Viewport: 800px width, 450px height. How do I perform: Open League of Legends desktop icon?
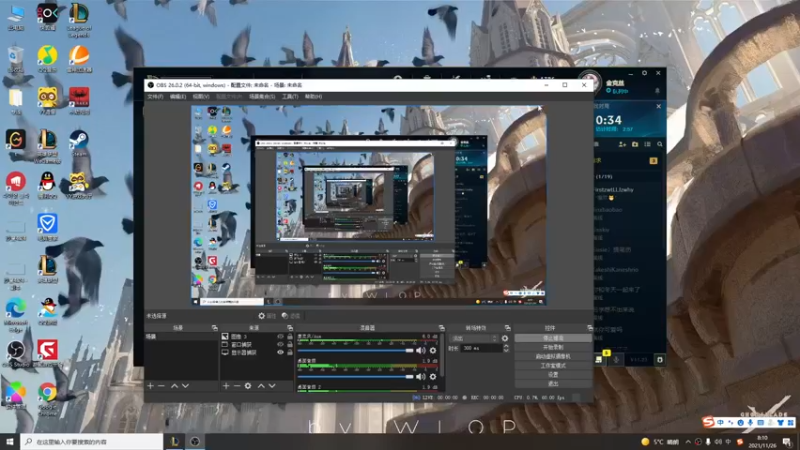pos(79,20)
